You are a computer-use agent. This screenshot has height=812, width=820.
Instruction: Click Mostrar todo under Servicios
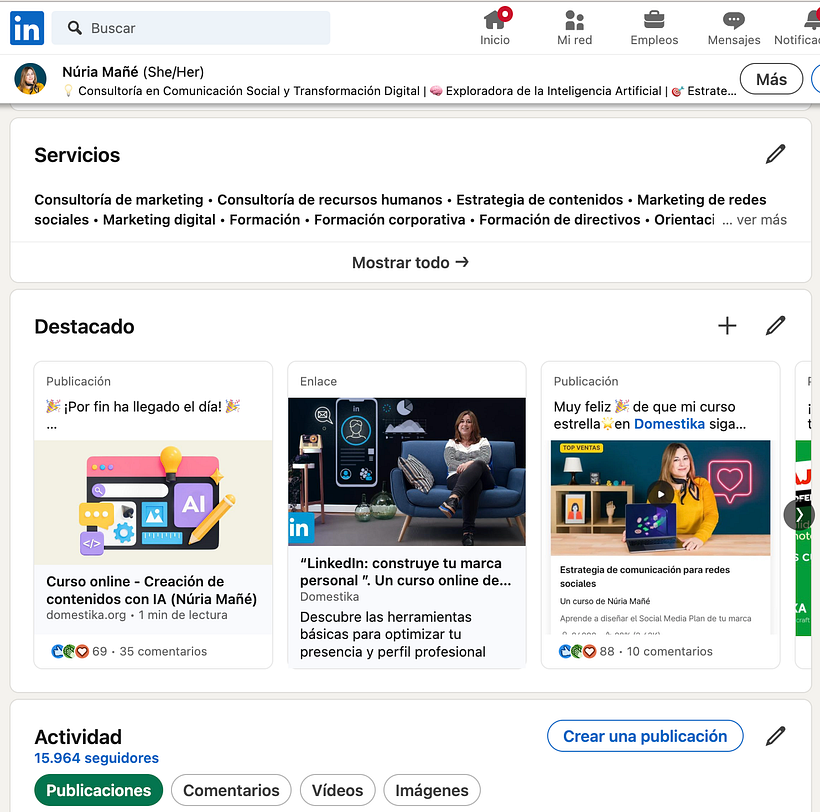click(410, 261)
